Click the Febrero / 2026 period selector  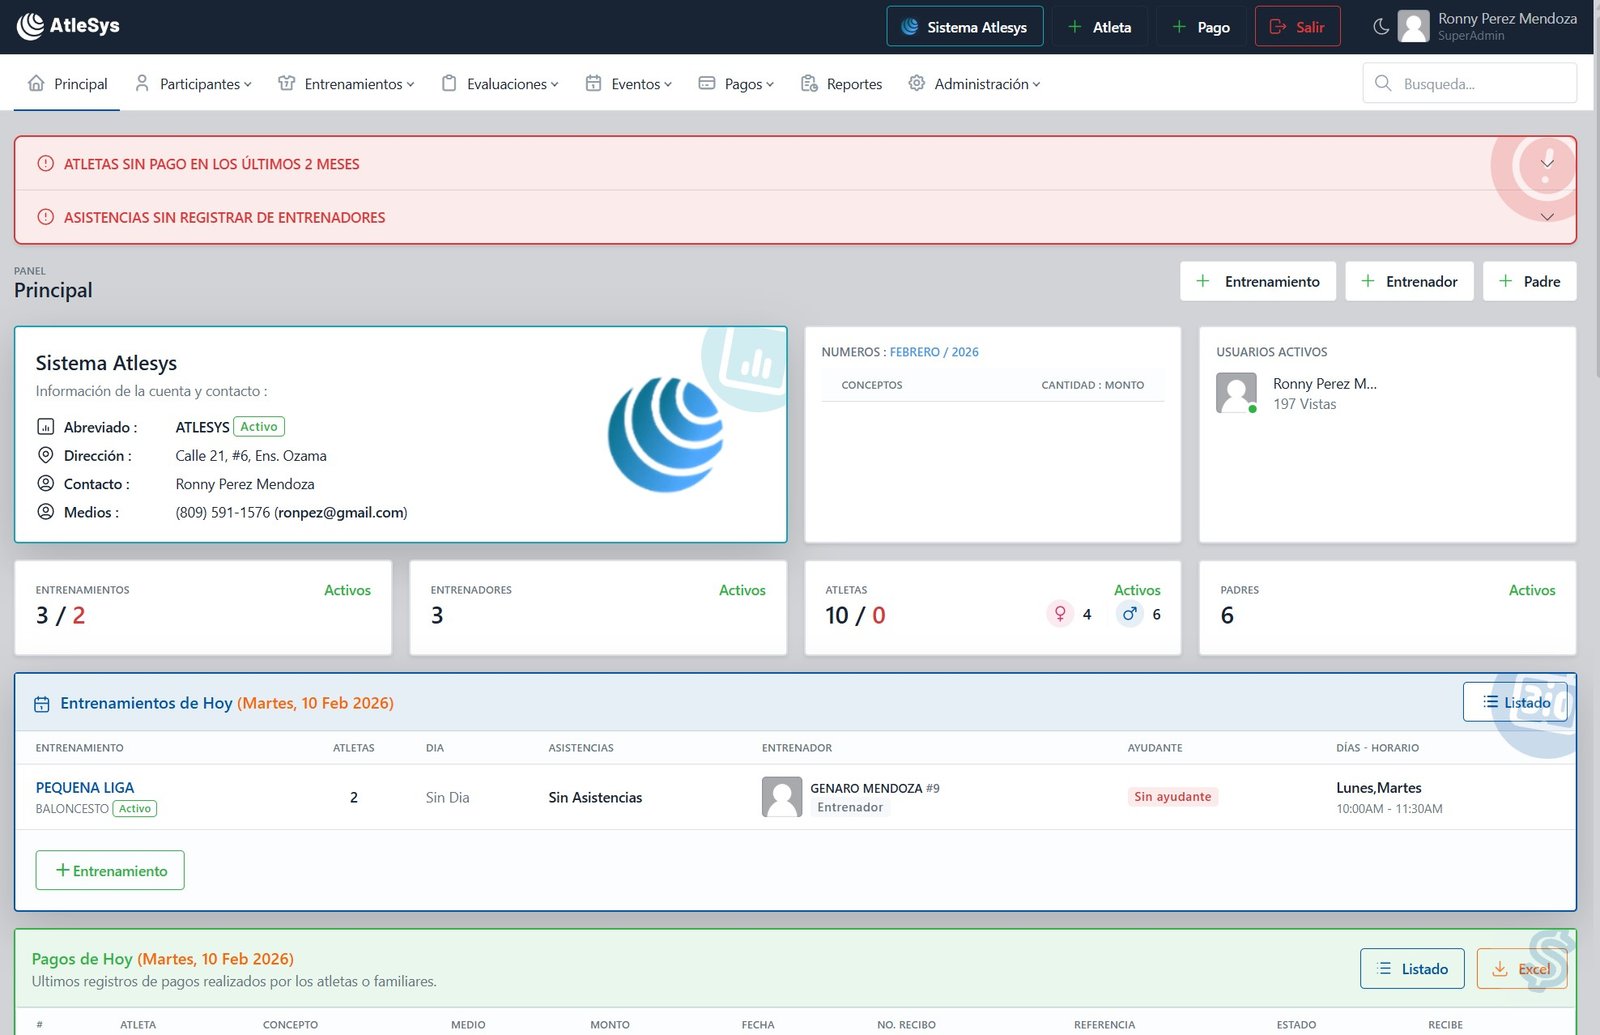pos(934,351)
